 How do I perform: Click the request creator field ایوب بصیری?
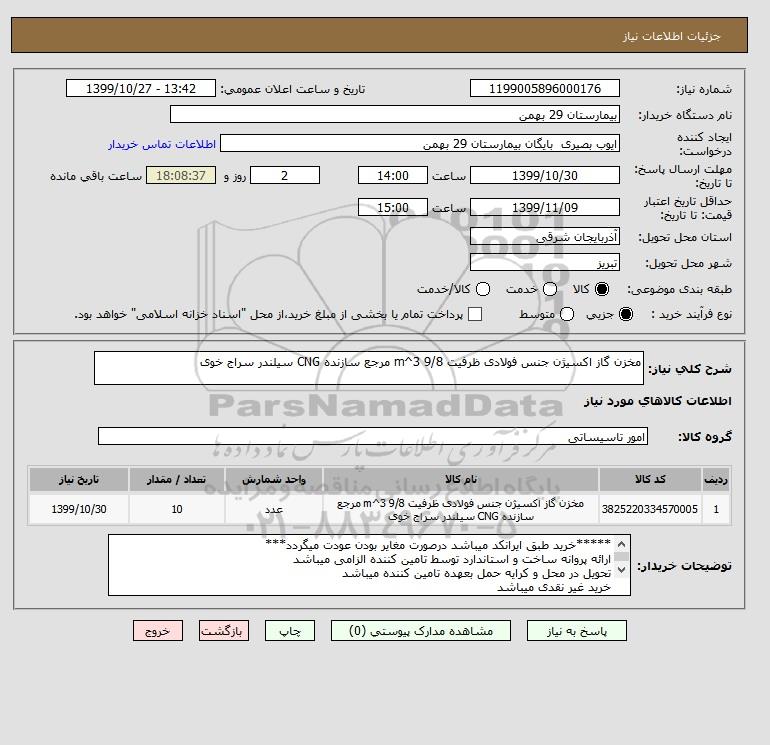click(x=420, y=143)
